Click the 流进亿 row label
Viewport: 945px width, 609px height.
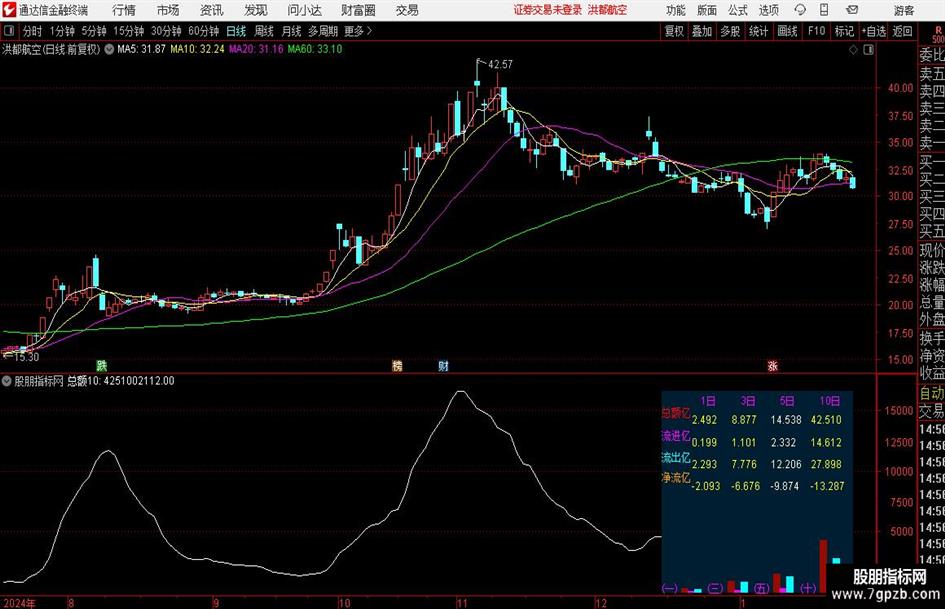pos(676,435)
